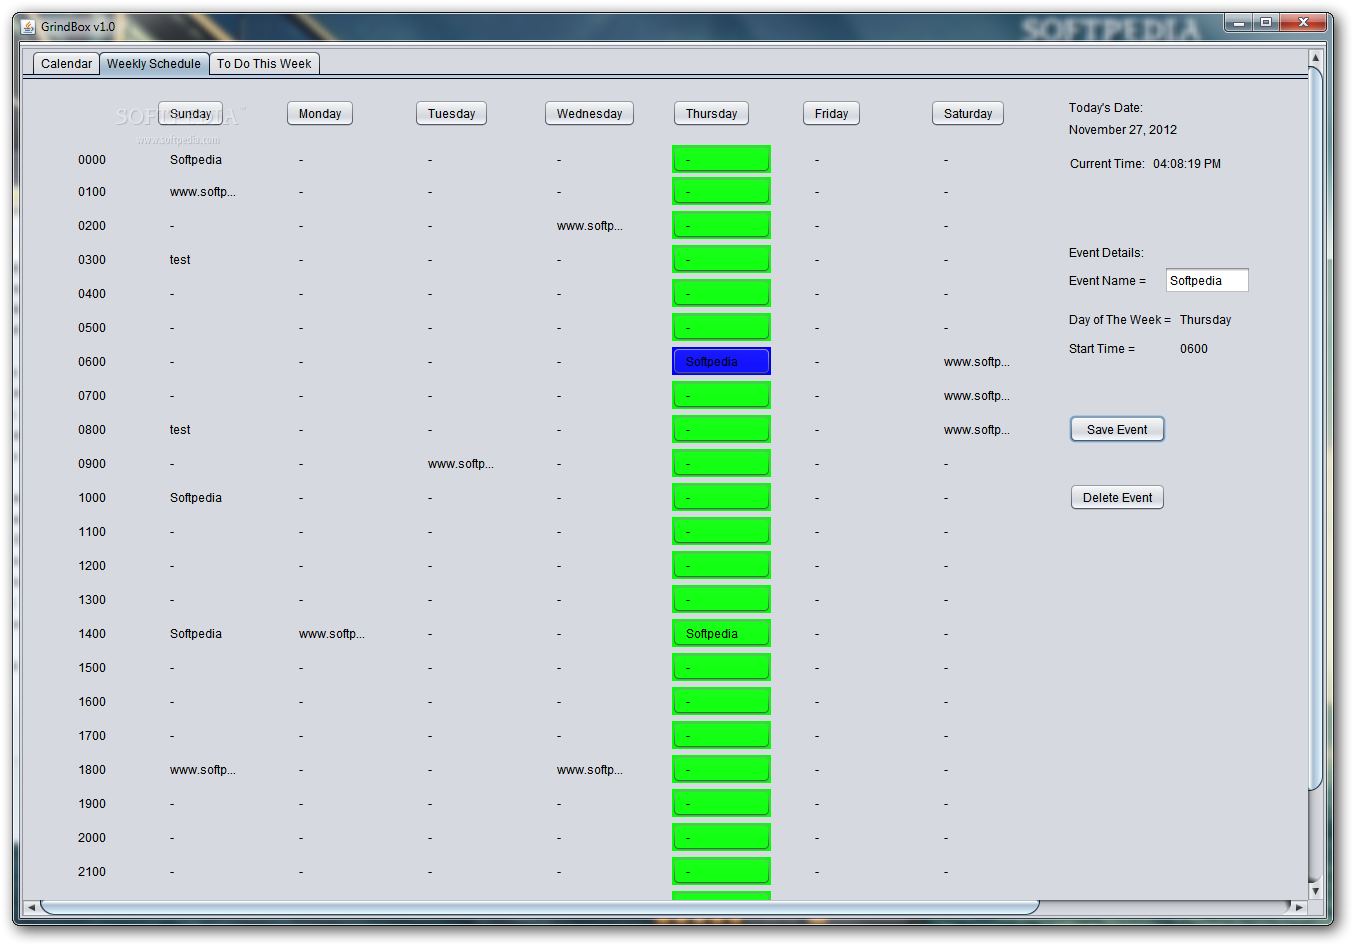Select the Tuesday day button
The width and height of the screenshot is (1354, 946).
[452, 114]
